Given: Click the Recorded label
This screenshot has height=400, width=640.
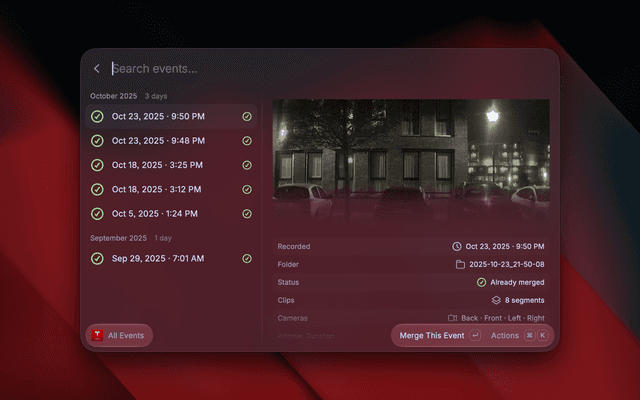Looking at the screenshot, I should (294, 247).
